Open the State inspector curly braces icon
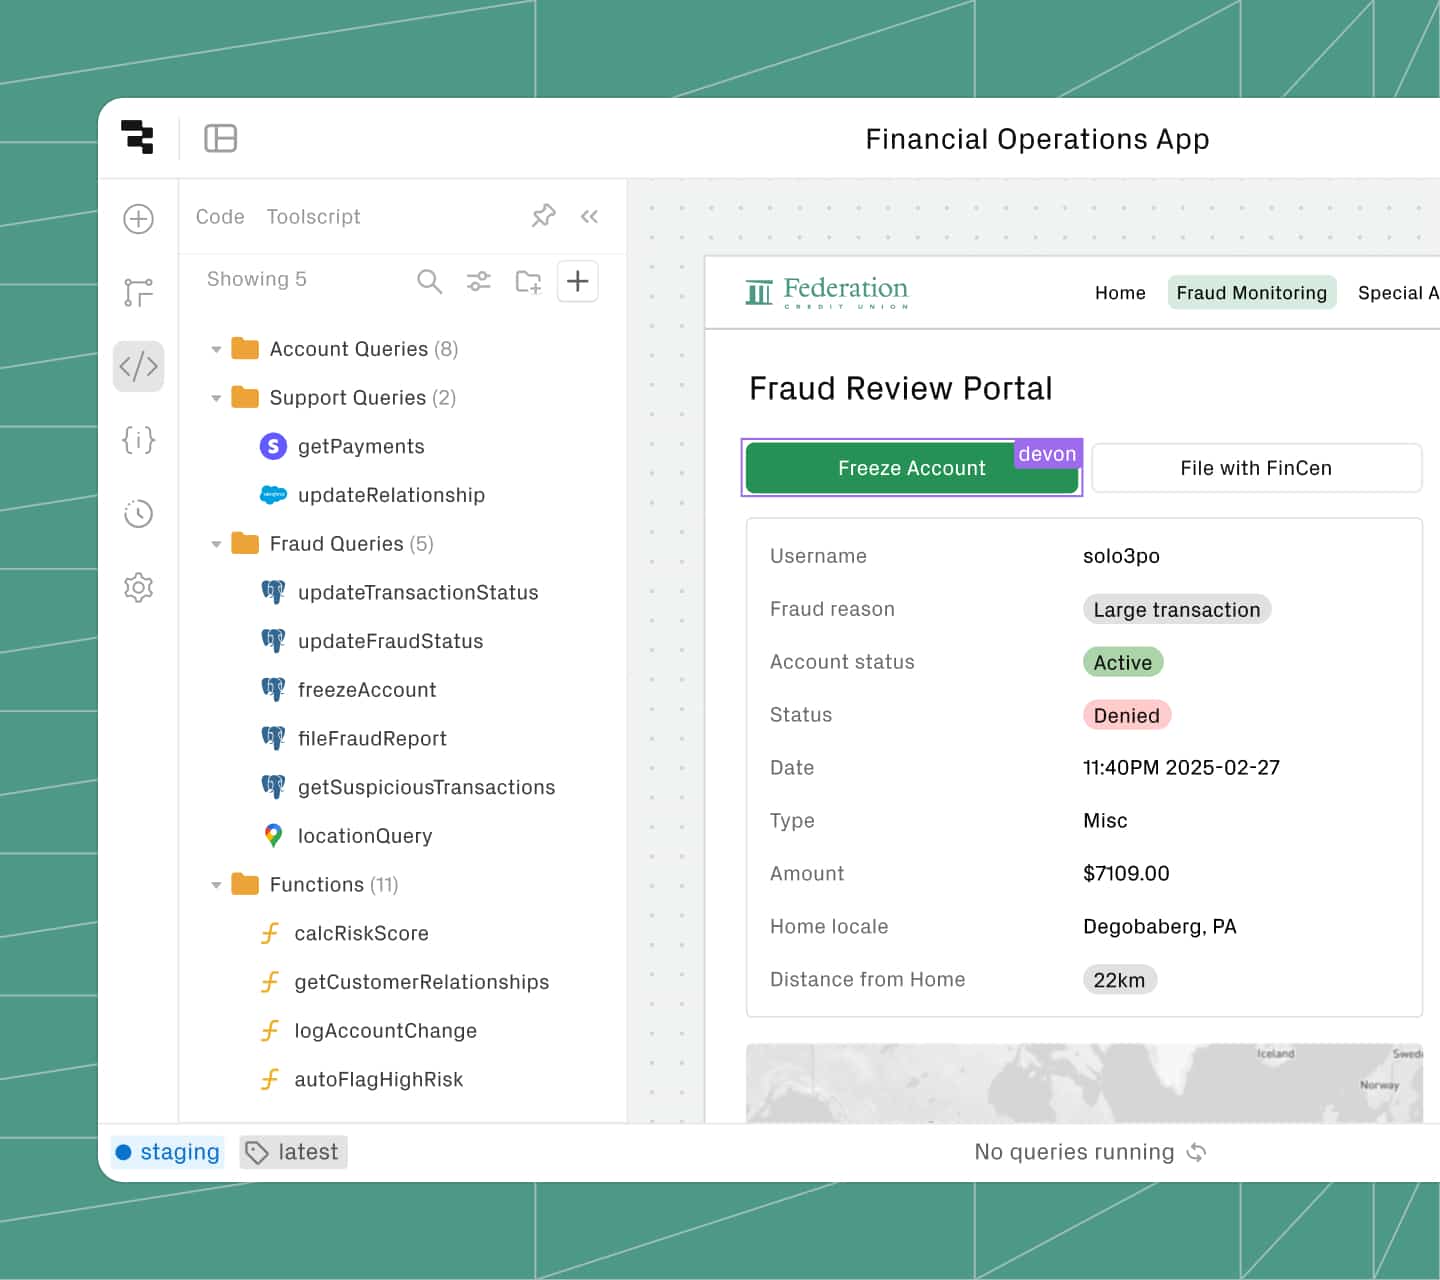This screenshot has height=1280, width=1440. (138, 440)
